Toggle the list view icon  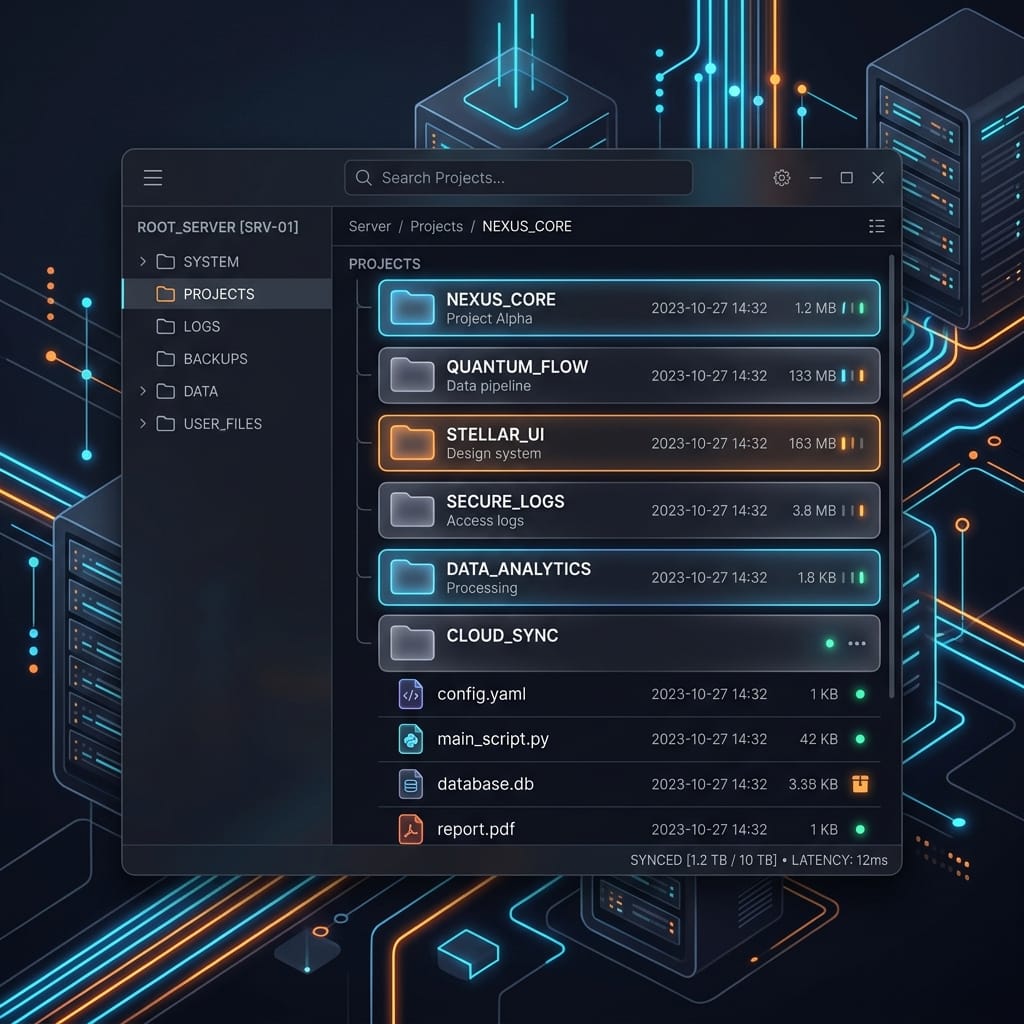[877, 226]
